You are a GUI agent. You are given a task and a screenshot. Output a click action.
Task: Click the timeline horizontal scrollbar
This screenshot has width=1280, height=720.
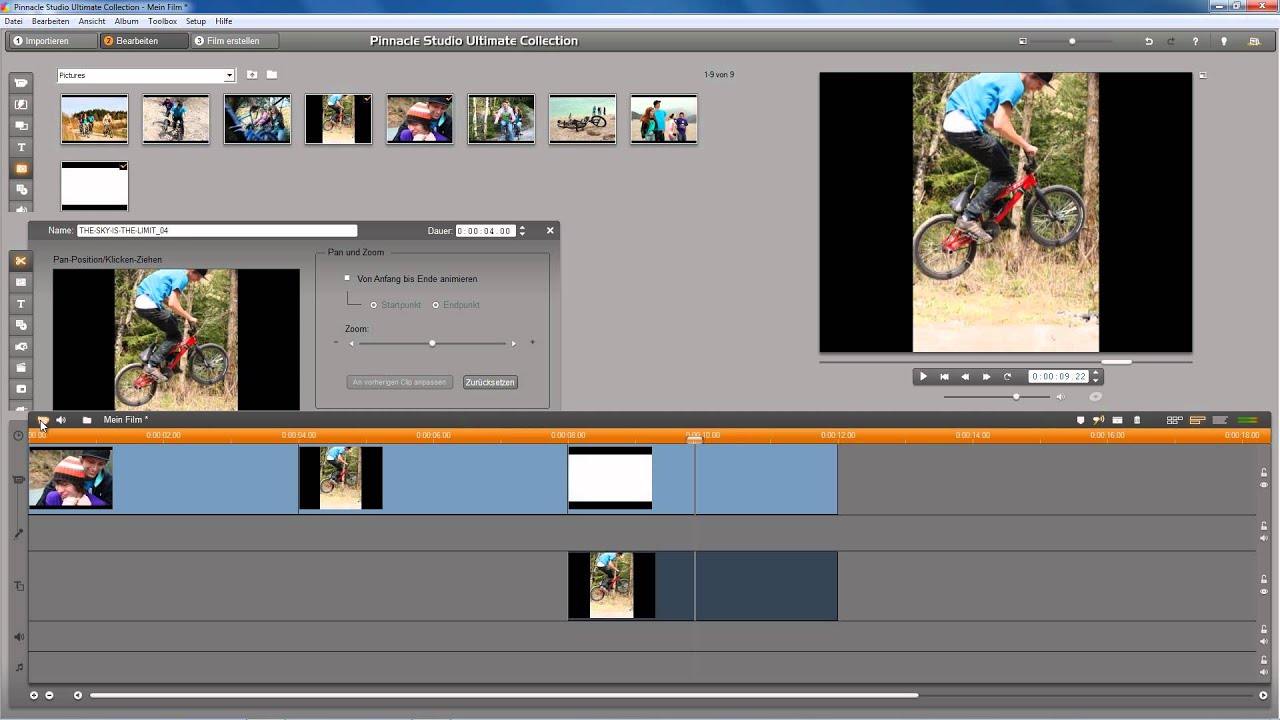[504, 695]
